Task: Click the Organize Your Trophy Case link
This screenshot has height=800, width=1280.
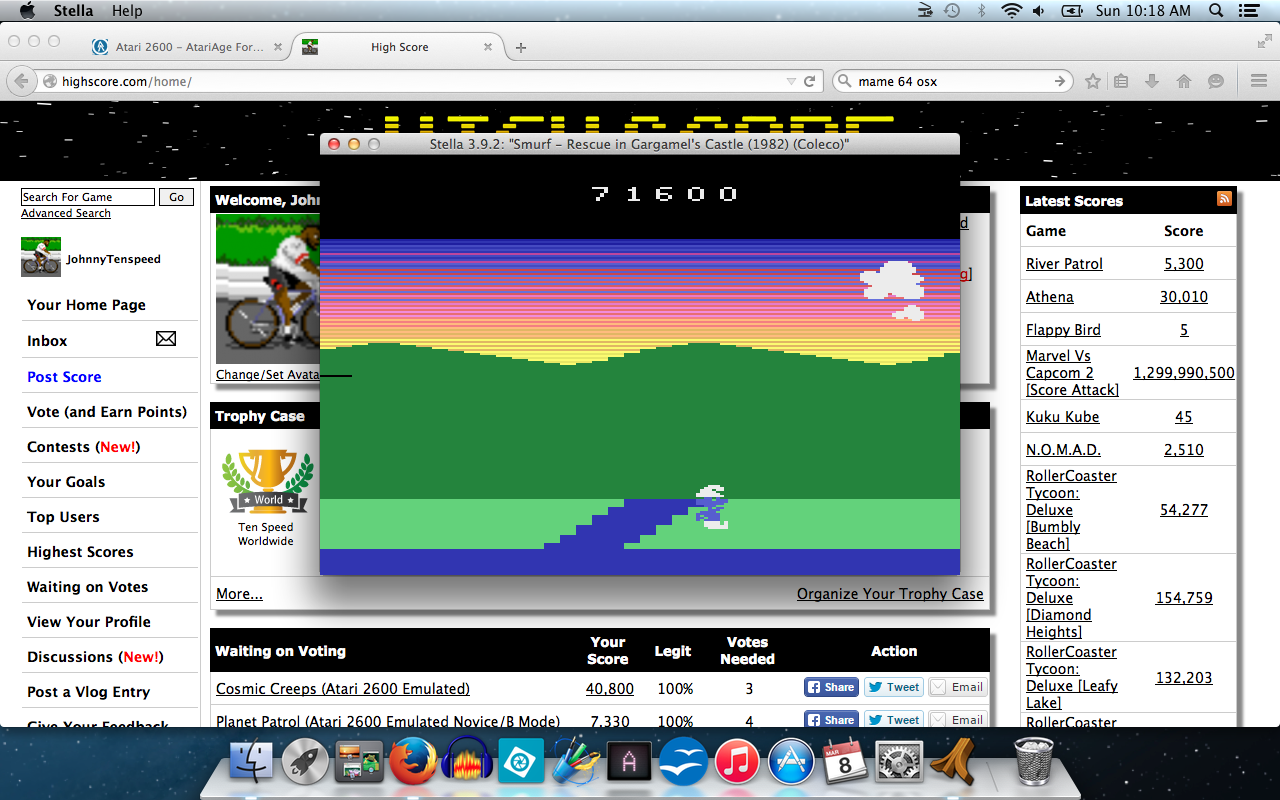Action: [890, 593]
